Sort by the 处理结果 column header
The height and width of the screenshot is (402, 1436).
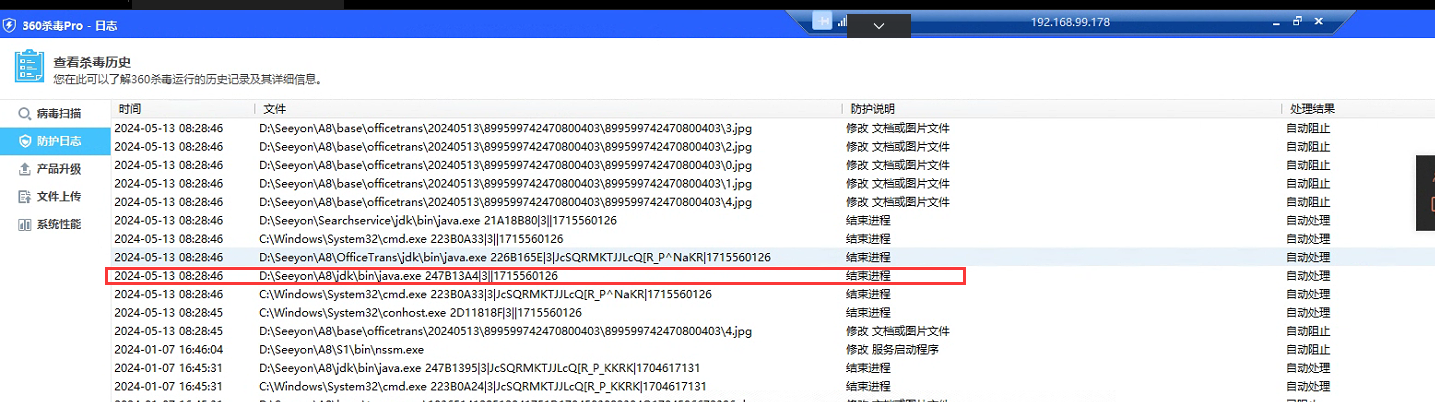(1358, 109)
